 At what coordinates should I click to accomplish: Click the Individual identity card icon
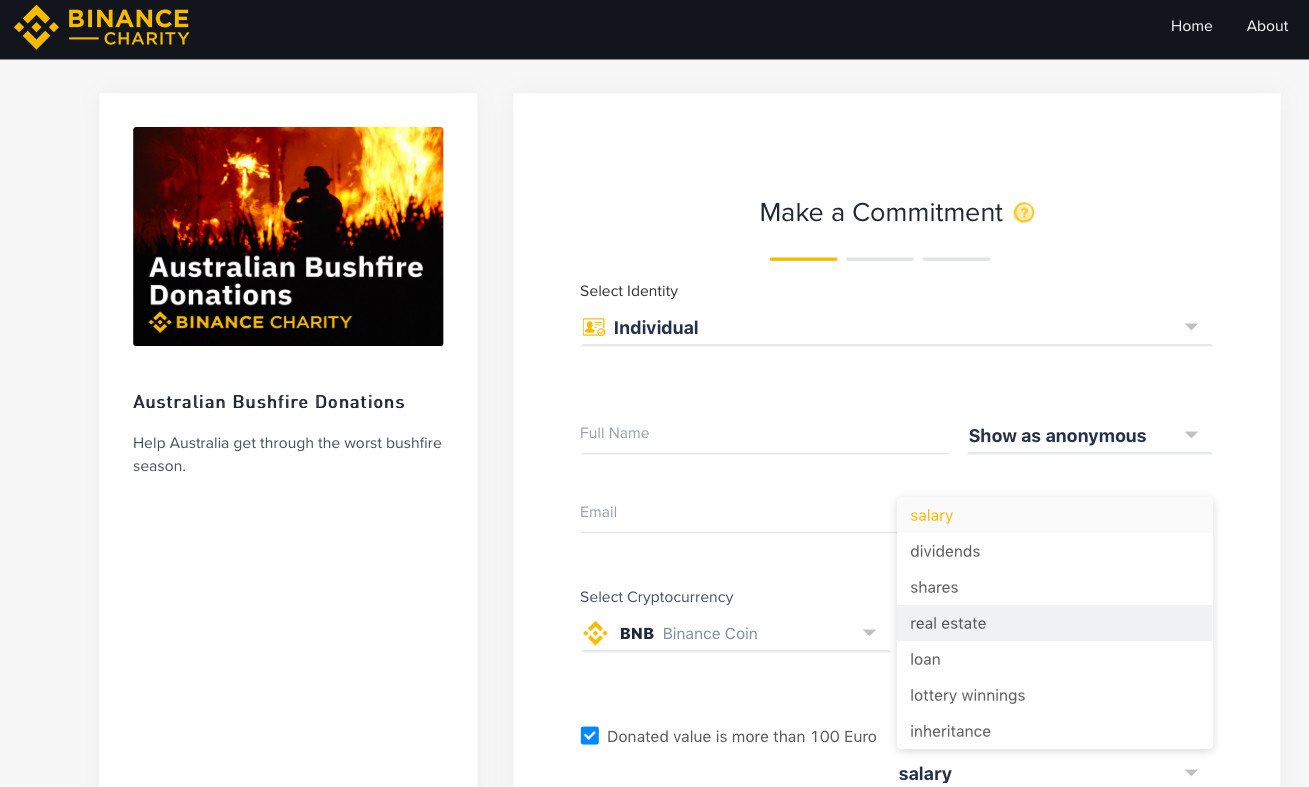pyautogui.click(x=594, y=327)
